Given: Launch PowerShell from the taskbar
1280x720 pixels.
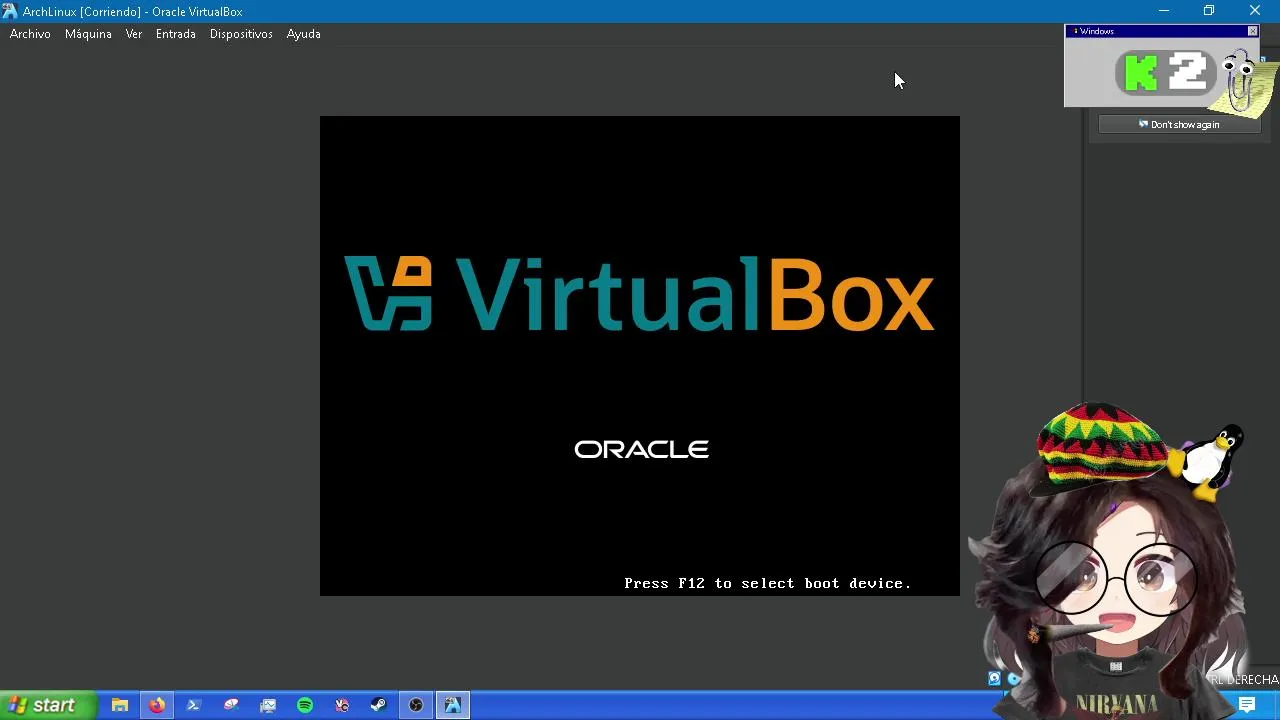Looking at the screenshot, I should [194, 705].
